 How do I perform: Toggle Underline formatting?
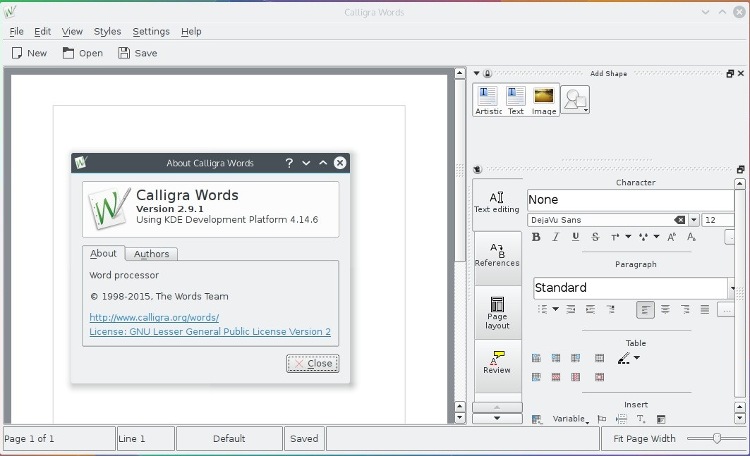pos(575,237)
